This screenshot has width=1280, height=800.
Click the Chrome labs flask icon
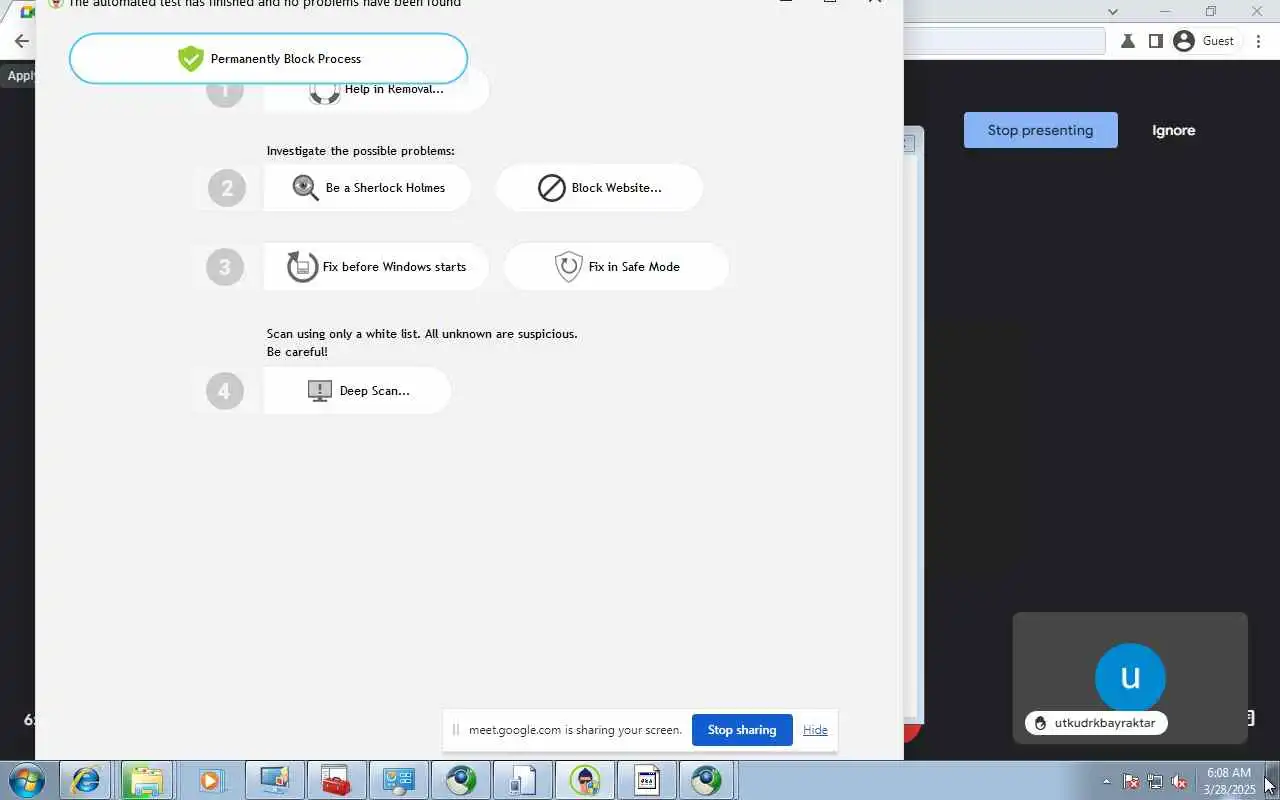point(1128,41)
